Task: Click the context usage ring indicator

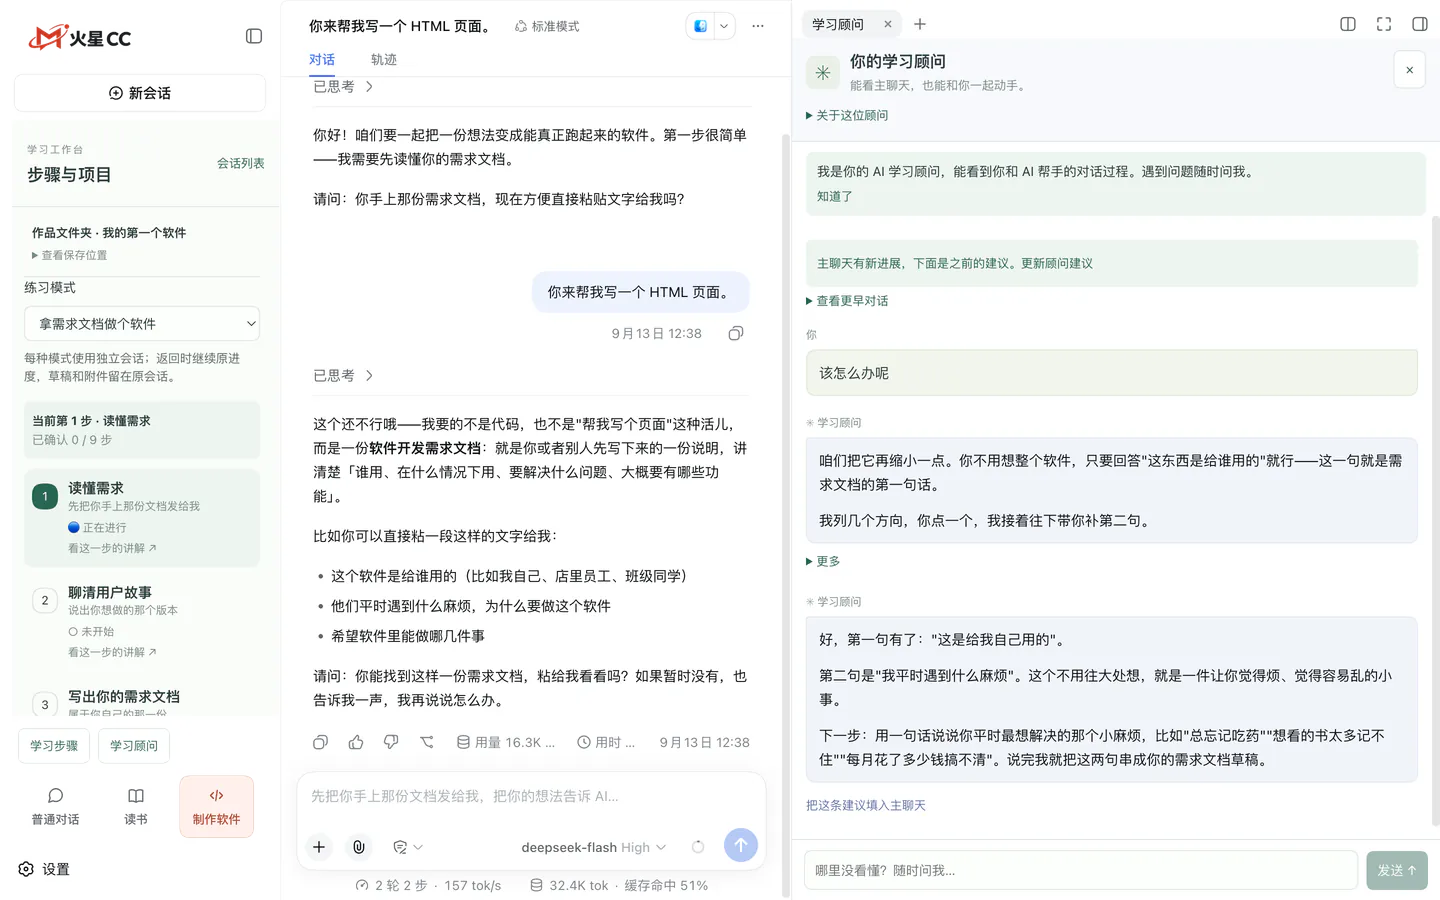Action: [698, 847]
